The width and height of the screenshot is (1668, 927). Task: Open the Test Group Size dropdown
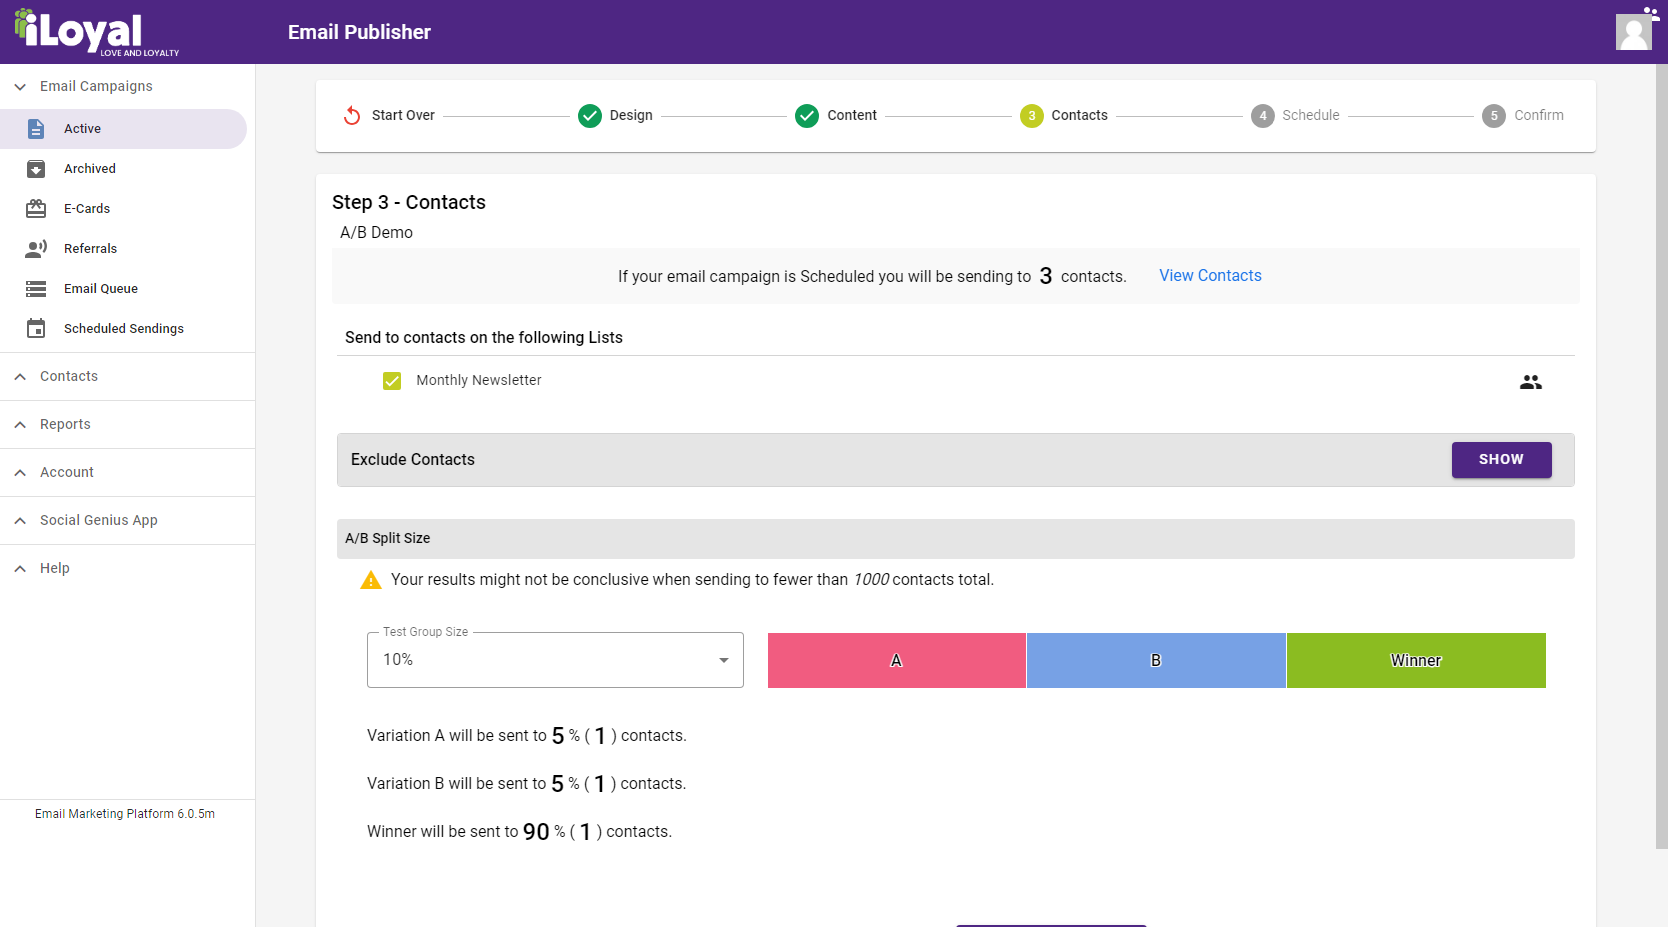(x=555, y=660)
